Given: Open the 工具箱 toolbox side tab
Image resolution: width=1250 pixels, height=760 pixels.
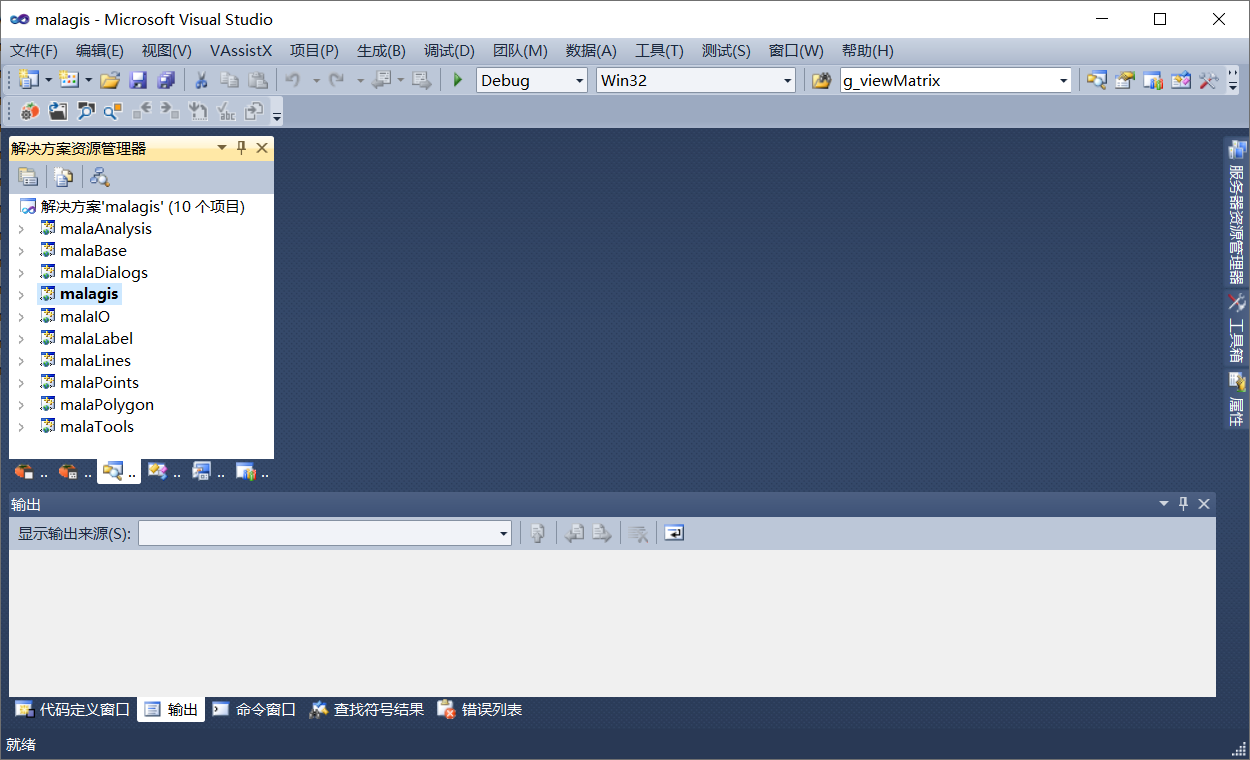Looking at the screenshot, I should pos(1237,328).
